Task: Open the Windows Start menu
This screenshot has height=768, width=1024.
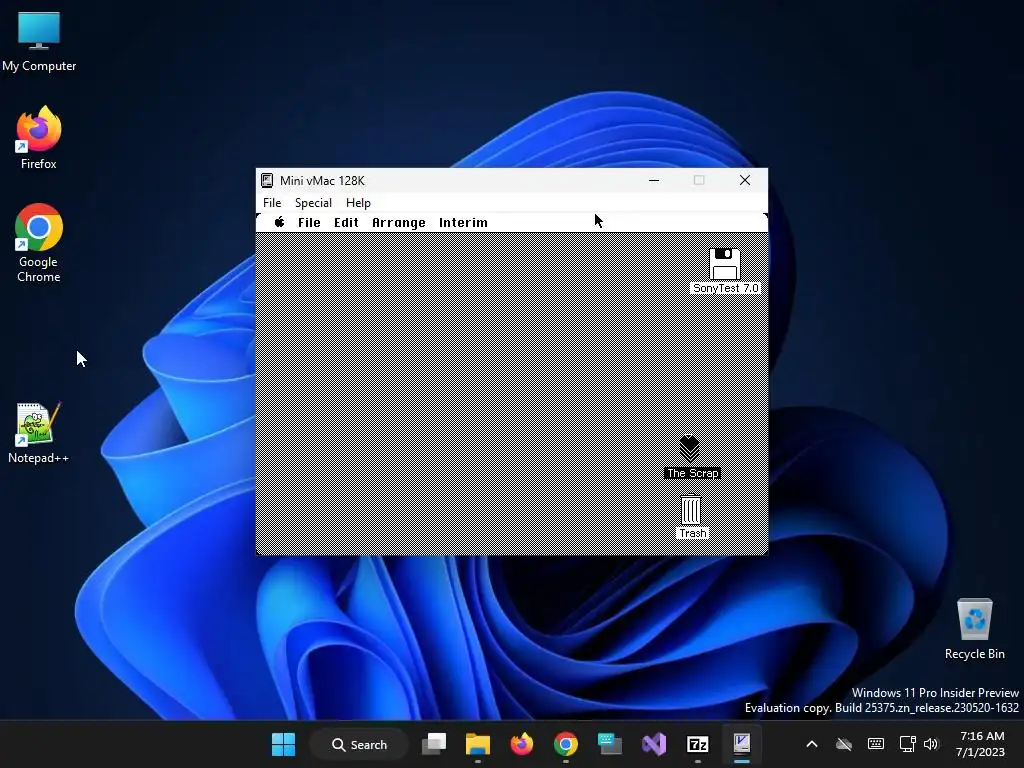Action: click(283, 744)
